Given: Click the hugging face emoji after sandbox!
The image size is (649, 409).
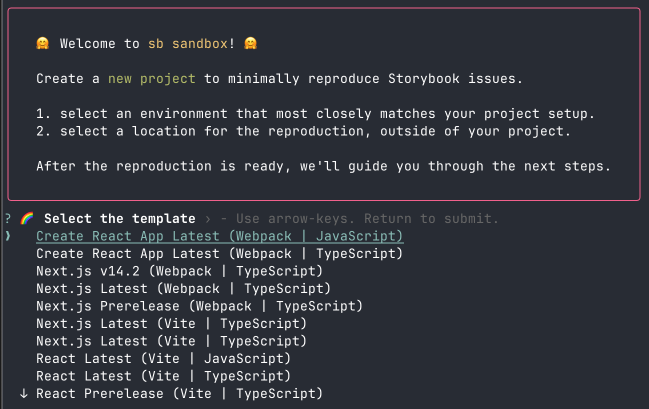Looking at the screenshot, I should click(251, 45).
